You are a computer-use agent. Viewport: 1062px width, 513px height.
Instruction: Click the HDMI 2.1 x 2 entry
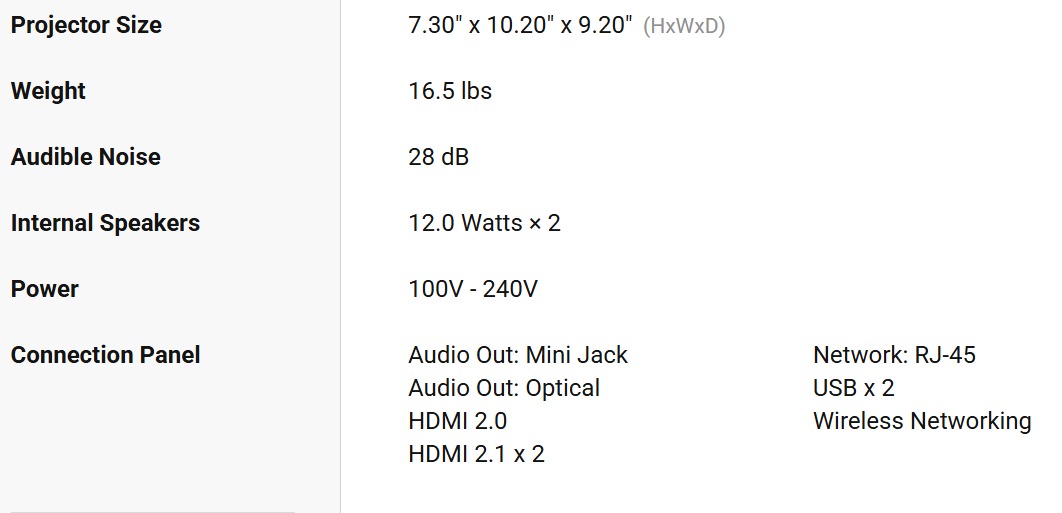tap(476, 454)
